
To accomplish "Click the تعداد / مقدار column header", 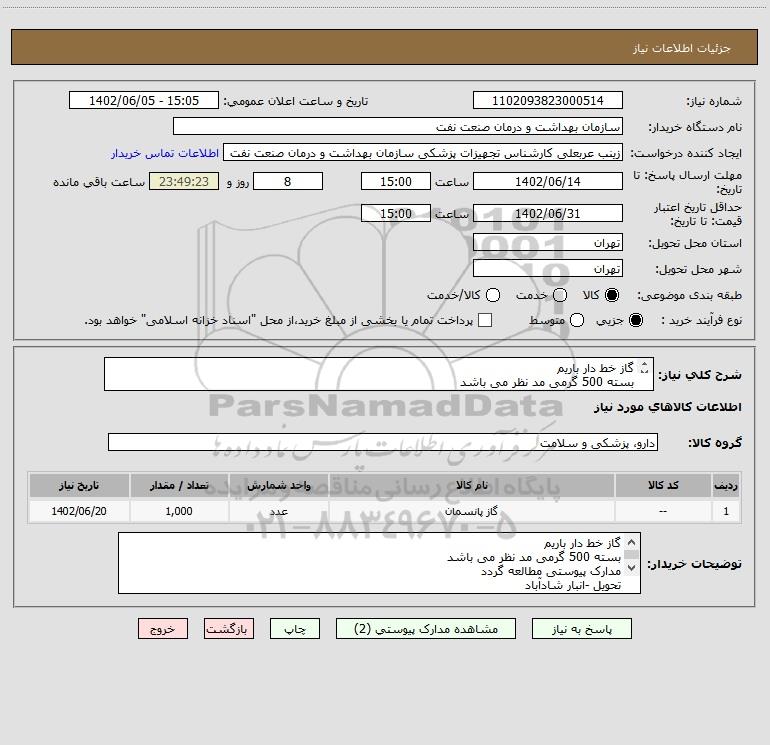I will click(179, 485).
